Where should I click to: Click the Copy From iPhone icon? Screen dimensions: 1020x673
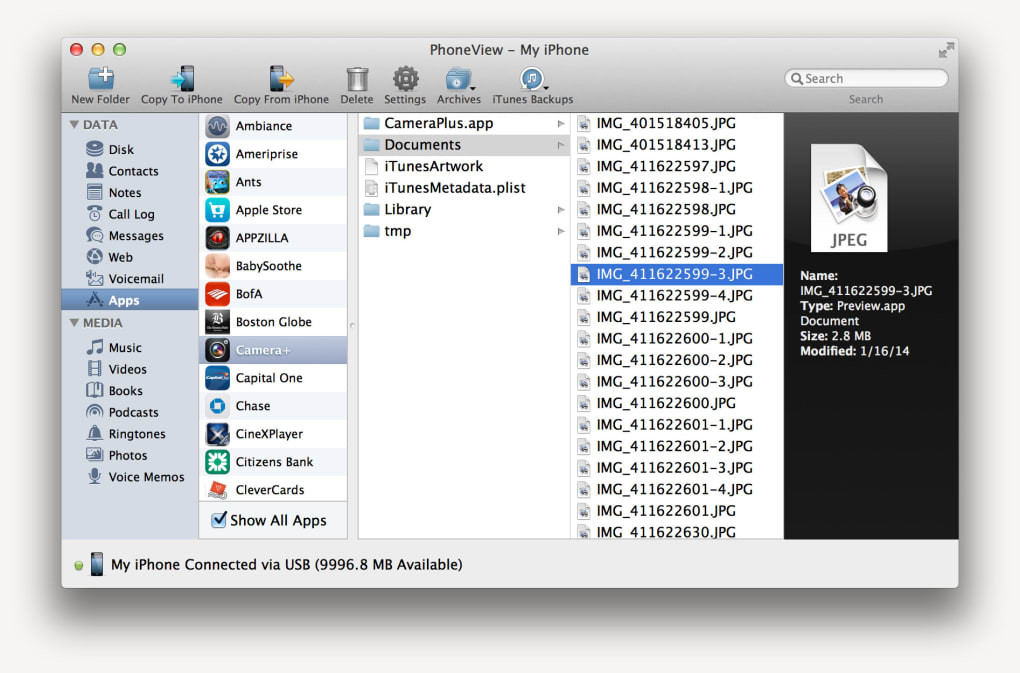[281, 79]
